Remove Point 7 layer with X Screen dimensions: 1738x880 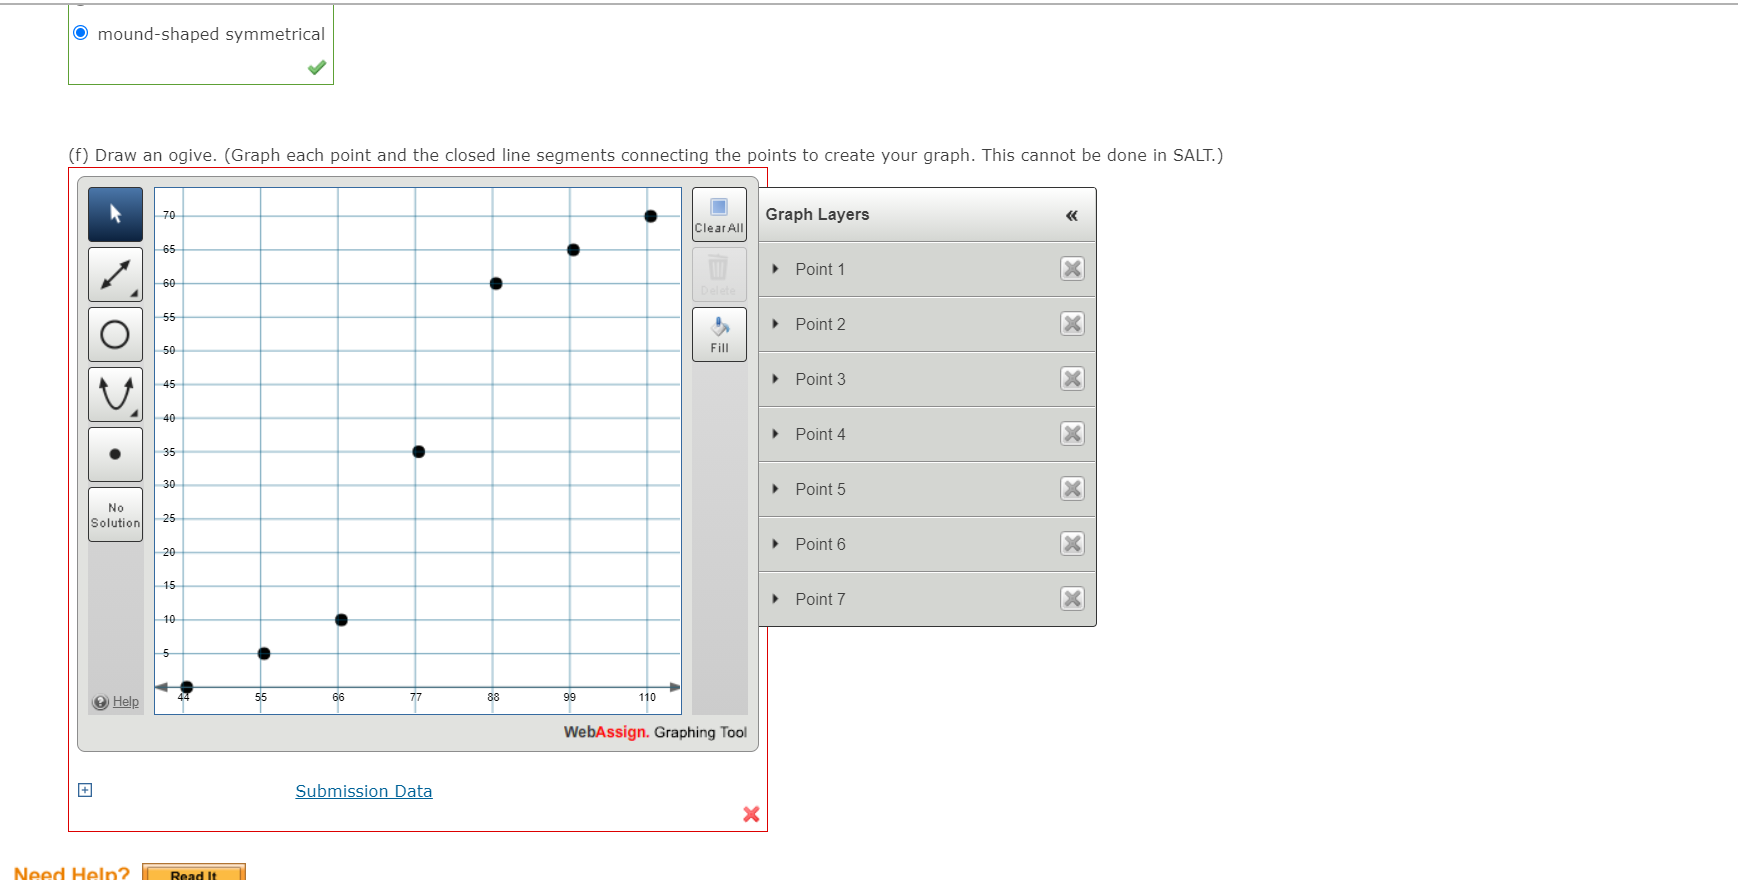click(x=1072, y=599)
